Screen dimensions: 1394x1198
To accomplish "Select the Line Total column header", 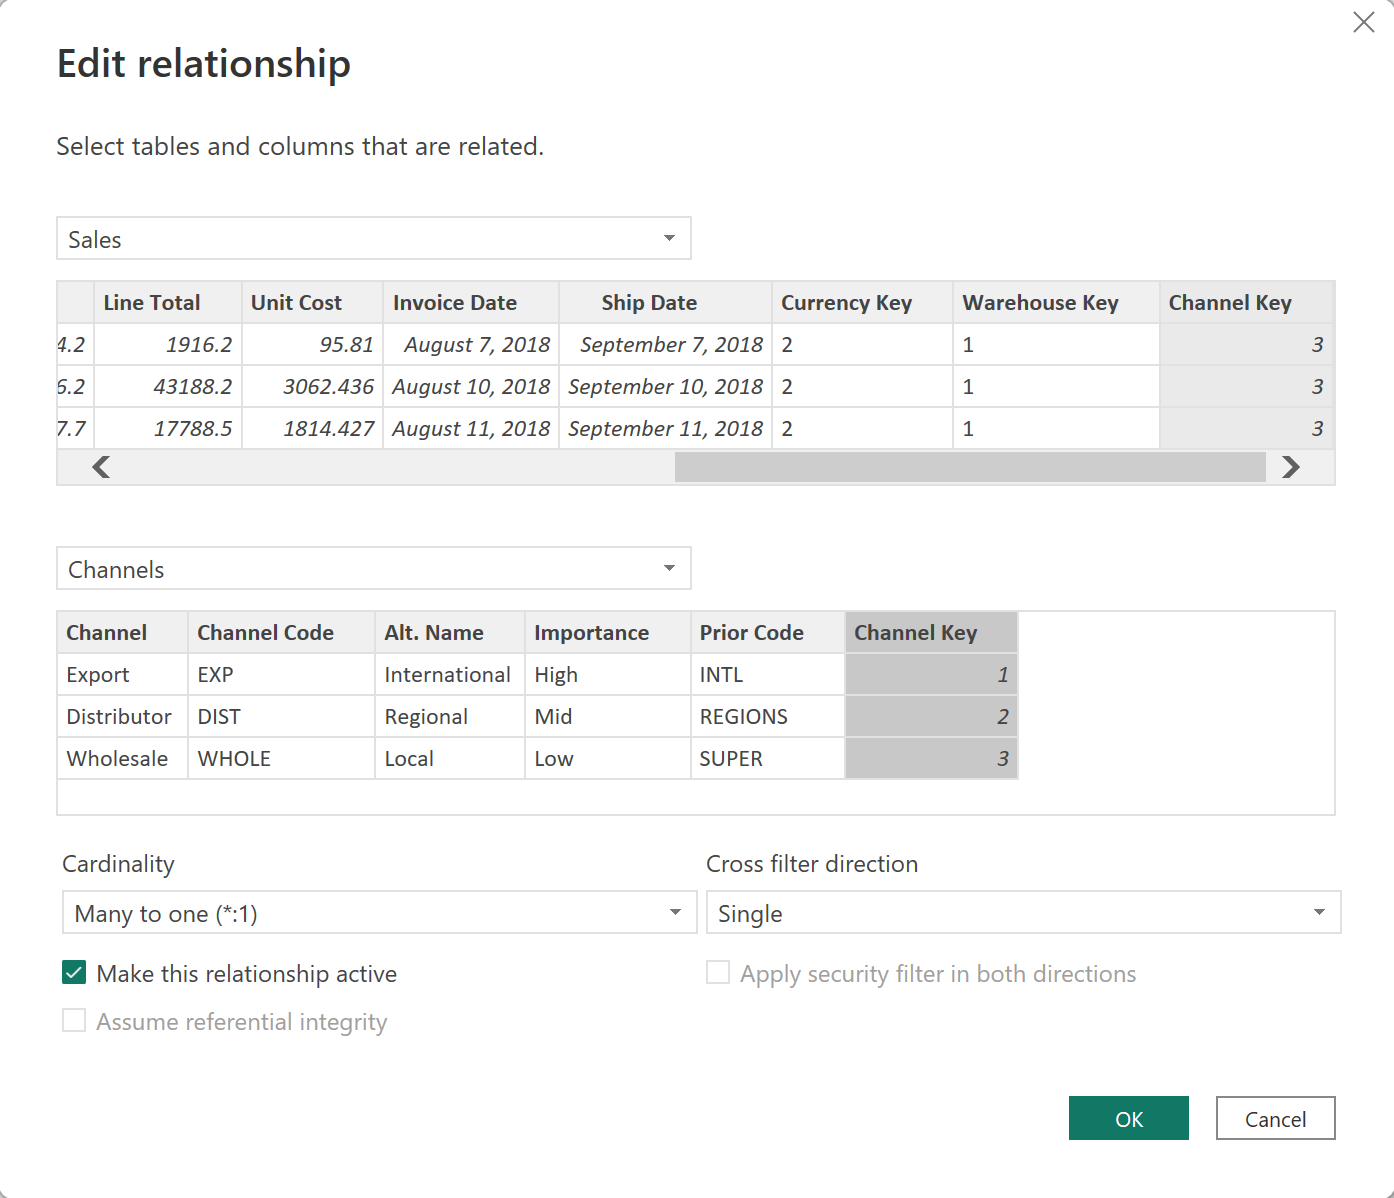I will [168, 303].
